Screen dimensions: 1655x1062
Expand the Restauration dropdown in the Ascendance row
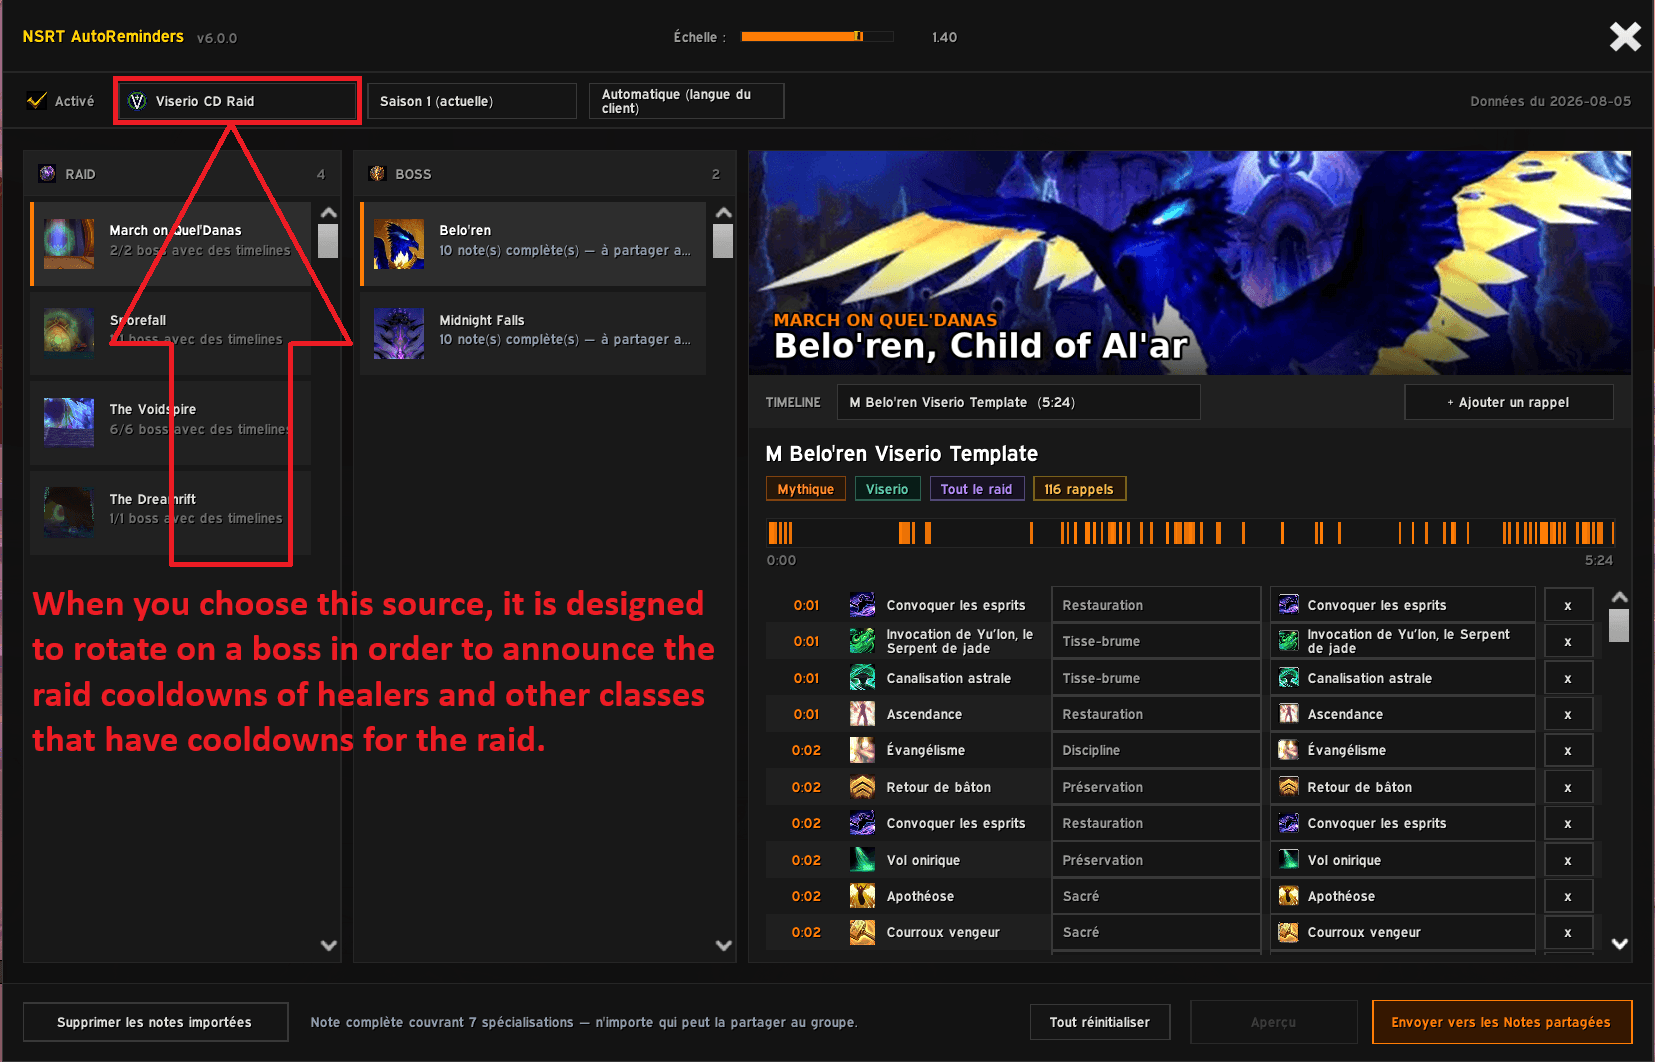click(1155, 714)
